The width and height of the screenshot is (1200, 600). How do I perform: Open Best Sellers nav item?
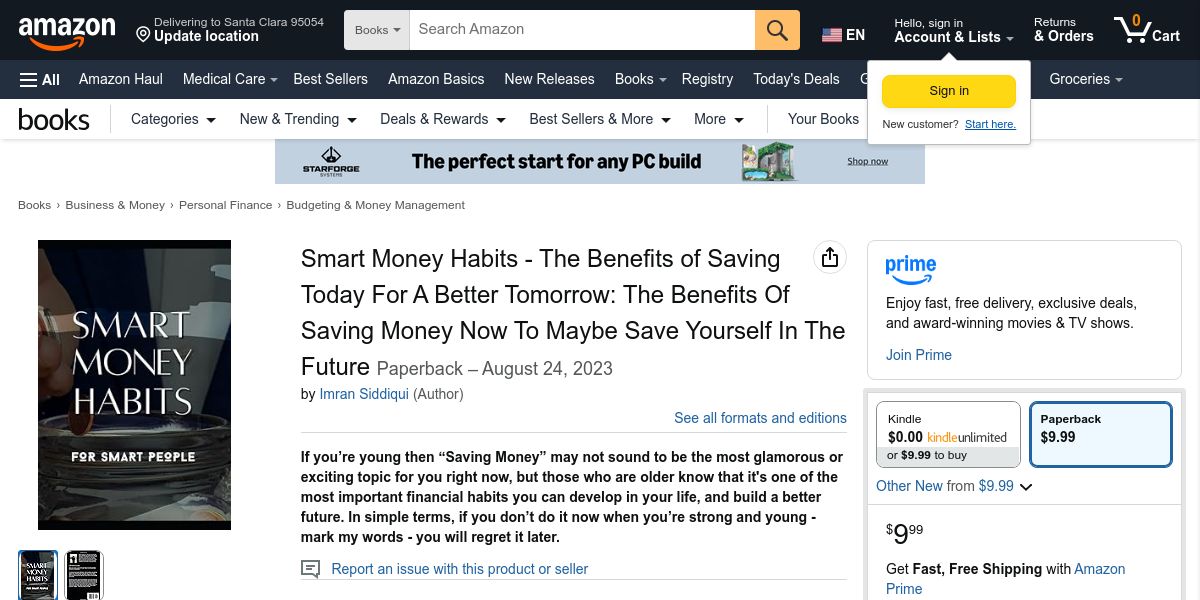330,79
